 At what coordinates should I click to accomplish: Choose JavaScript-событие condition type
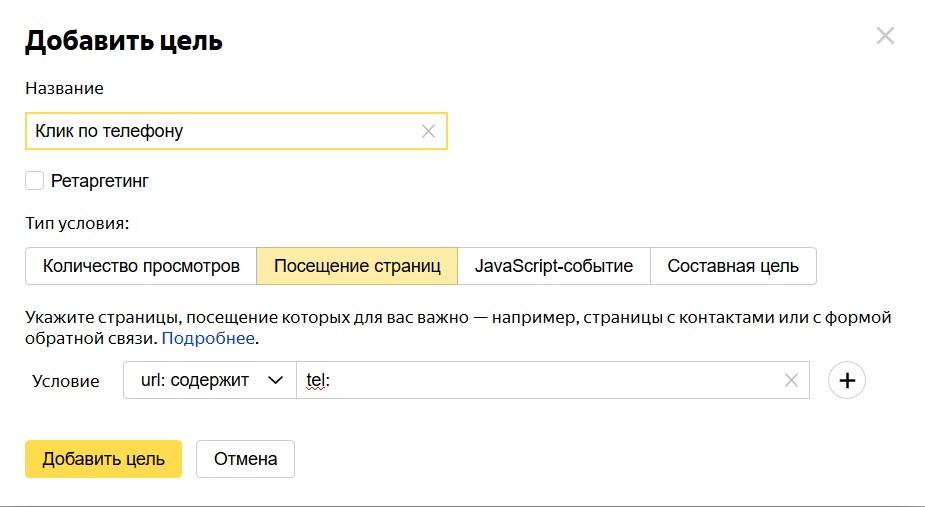click(553, 266)
